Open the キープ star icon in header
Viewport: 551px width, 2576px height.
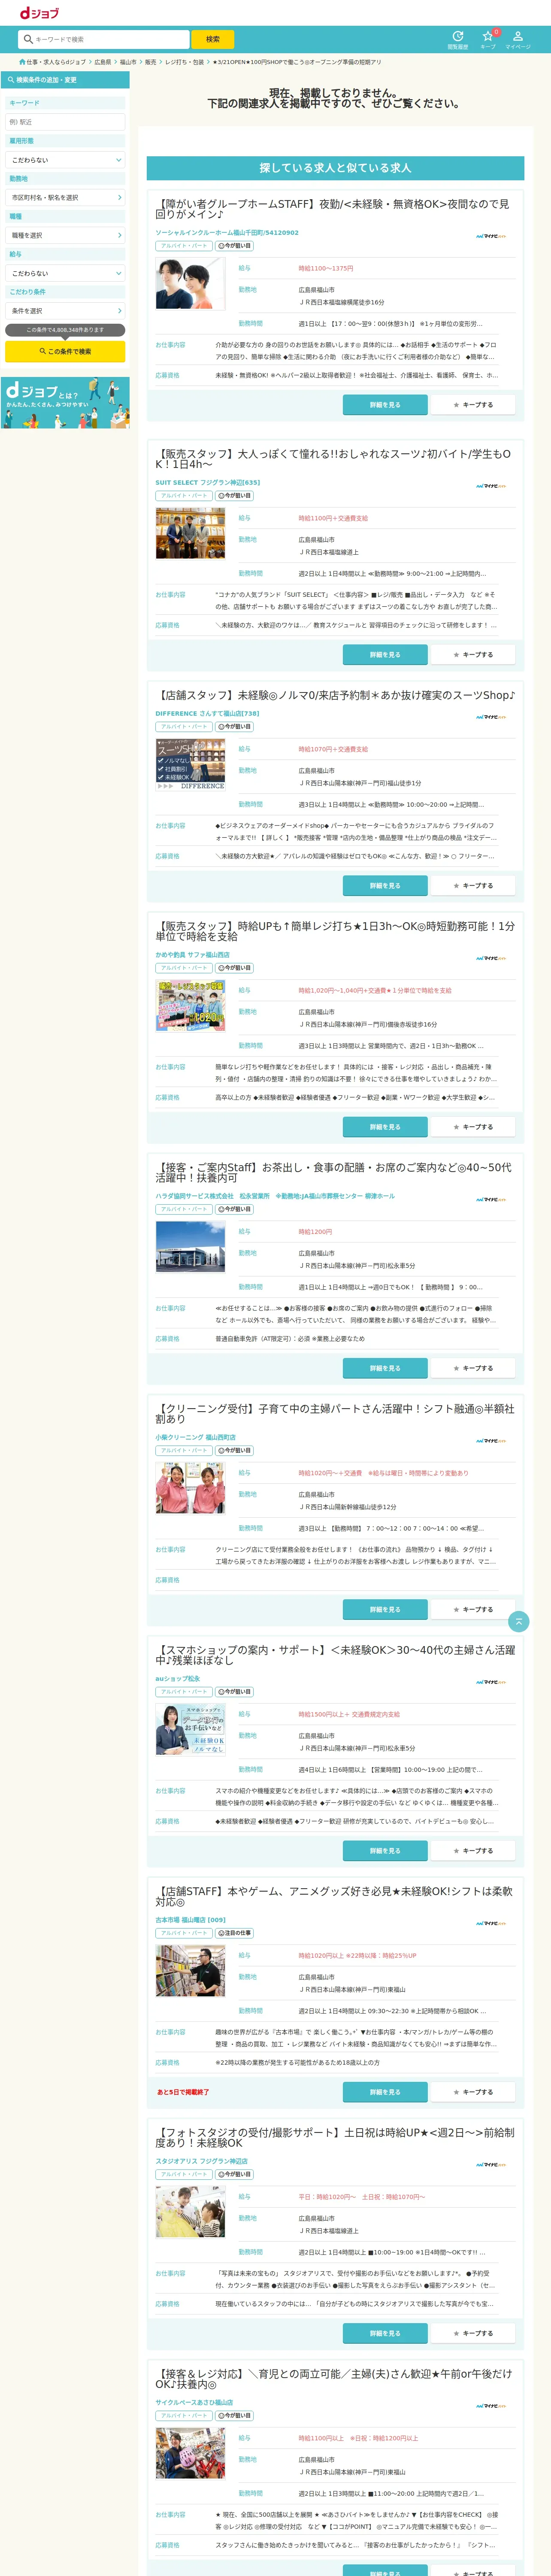(x=488, y=39)
